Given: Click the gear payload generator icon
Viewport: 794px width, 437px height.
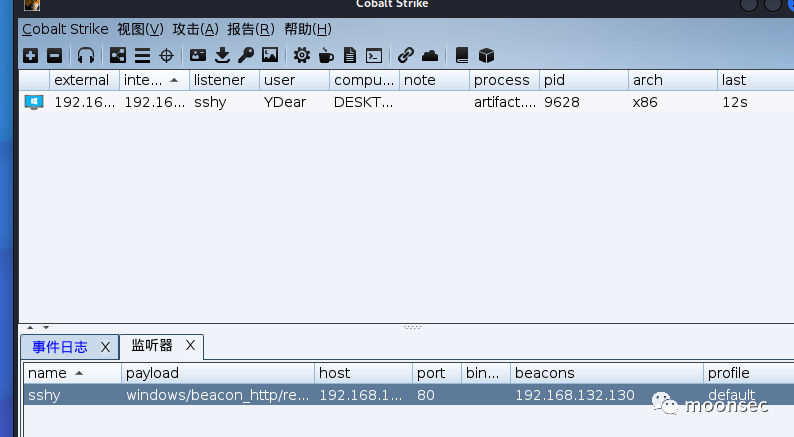Looking at the screenshot, I should [x=302, y=55].
